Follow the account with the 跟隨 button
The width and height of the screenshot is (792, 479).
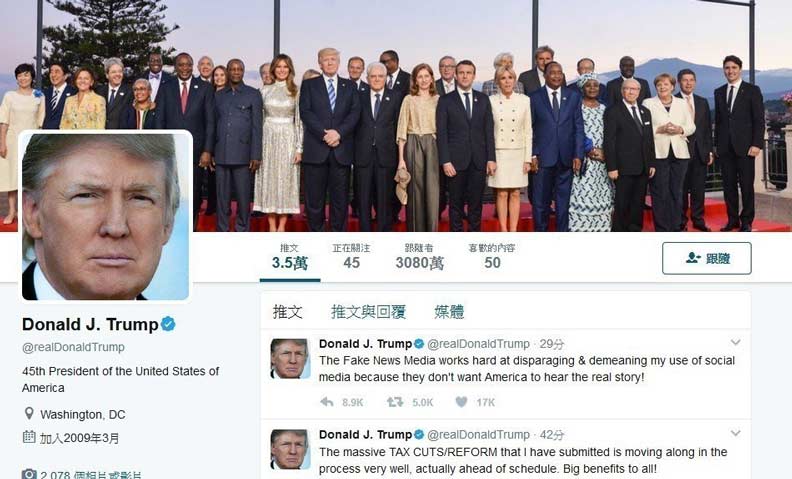point(707,258)
